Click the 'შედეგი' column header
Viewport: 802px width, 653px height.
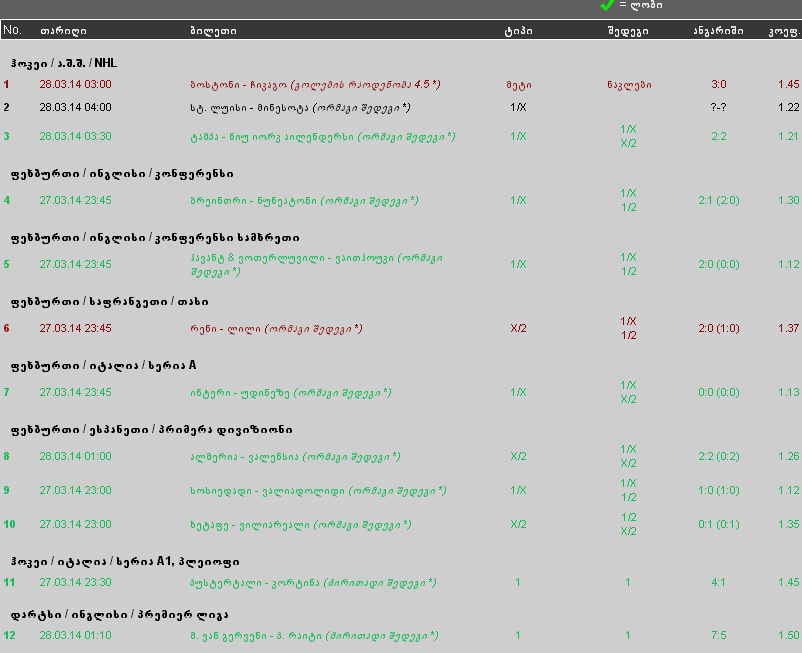[x=628, y=31]
